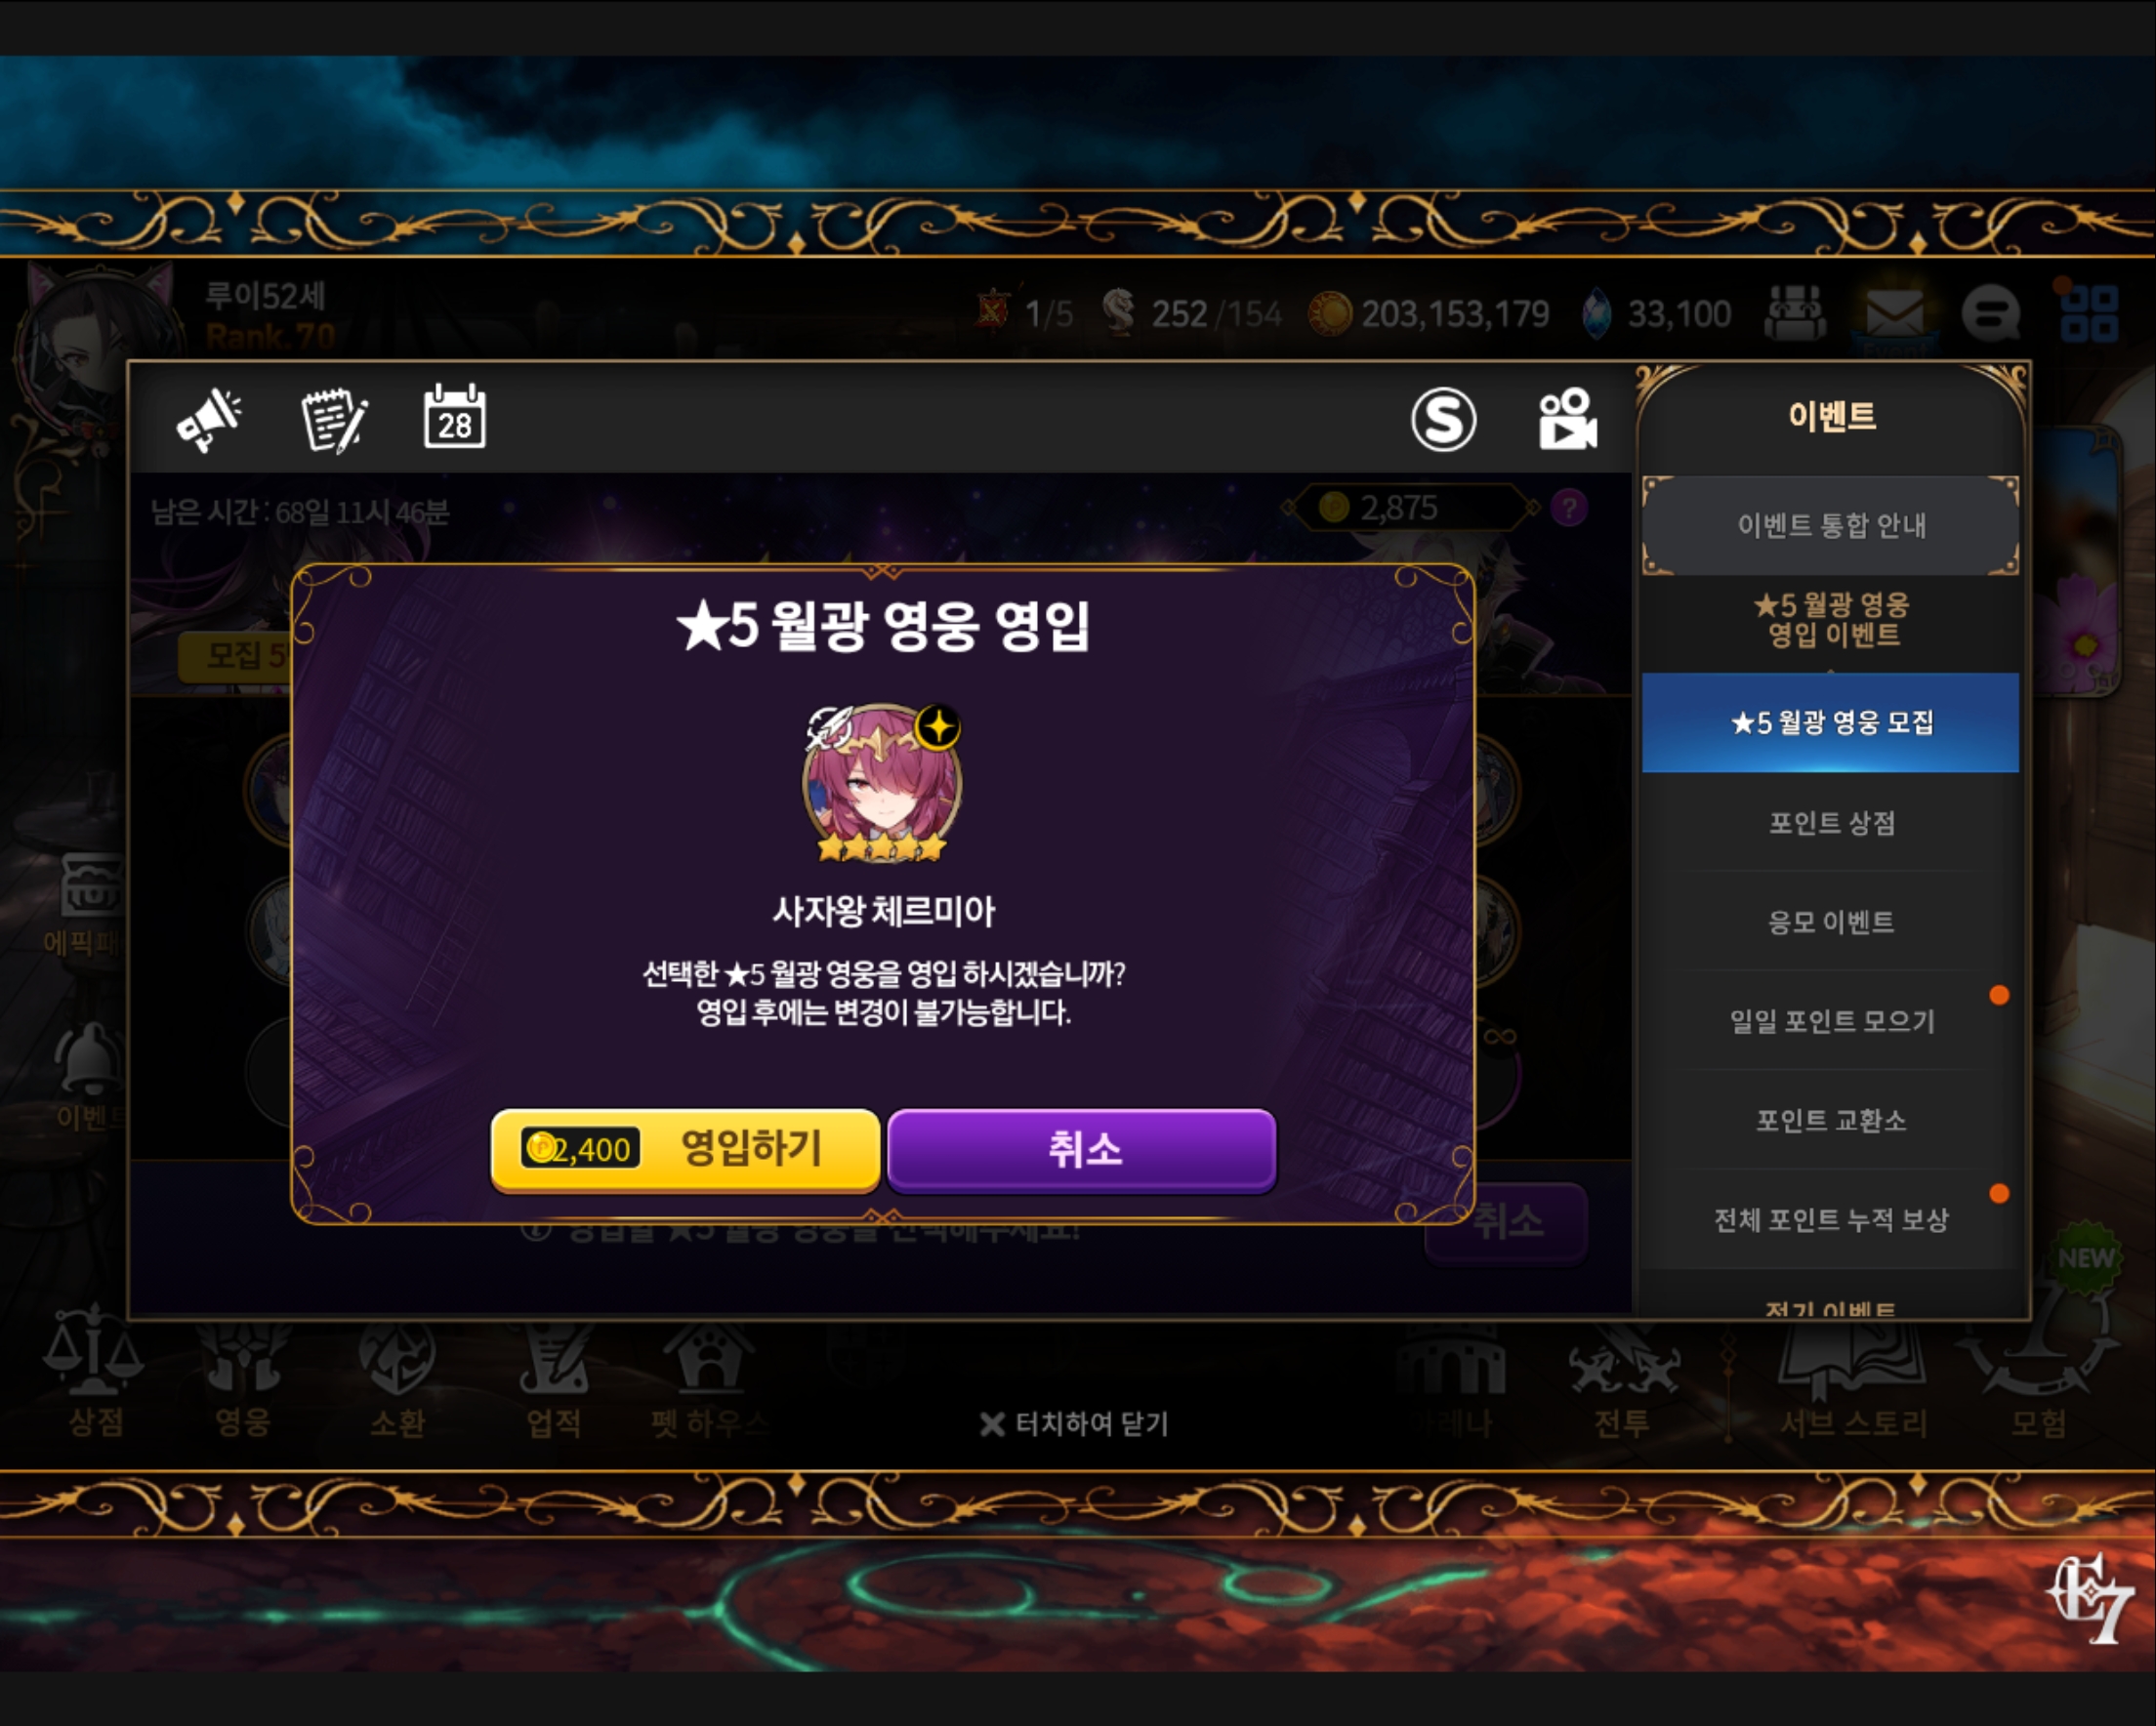Open 응모 이벤트 menu entry
2156x1726 pixels.
click(1830, 921)
